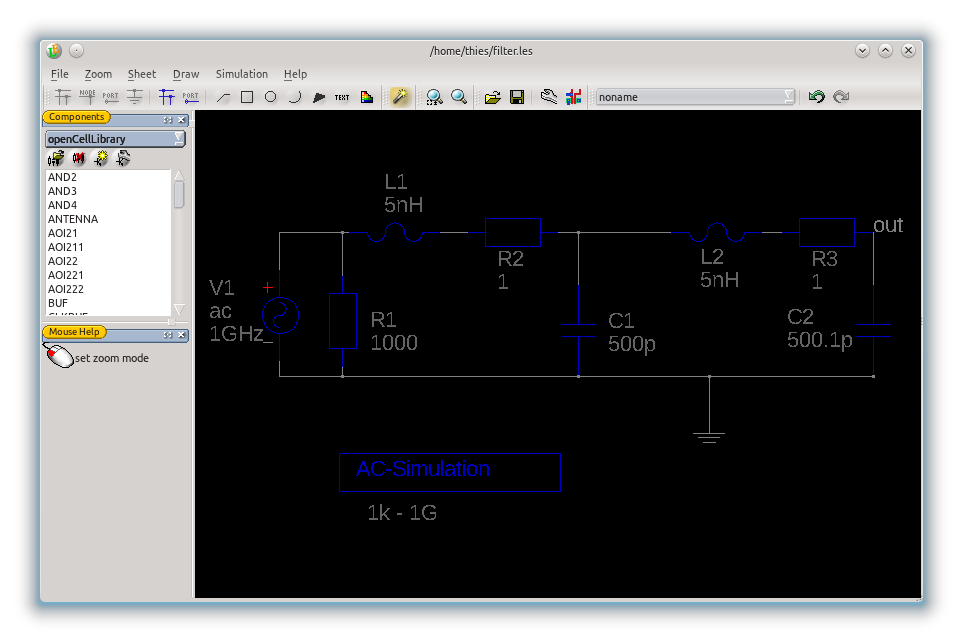This screenshot has height=642, width=963.
Task: Select AOI221 in component list
Action: (x=108, y=275)
